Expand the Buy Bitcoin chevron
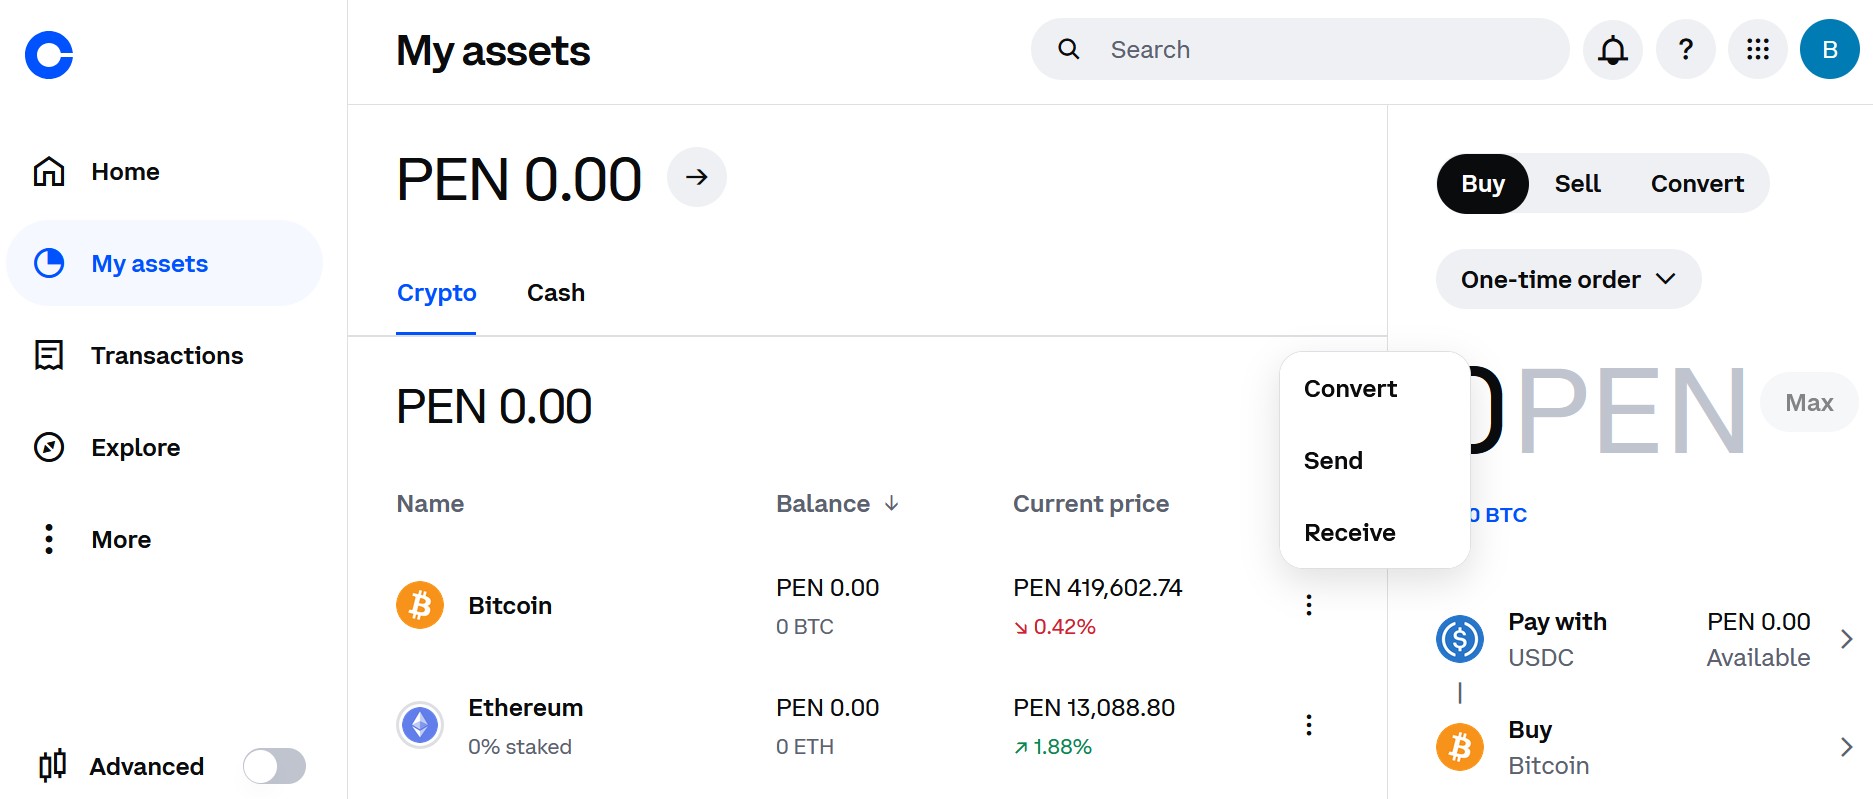 (x=1846, y=747)
